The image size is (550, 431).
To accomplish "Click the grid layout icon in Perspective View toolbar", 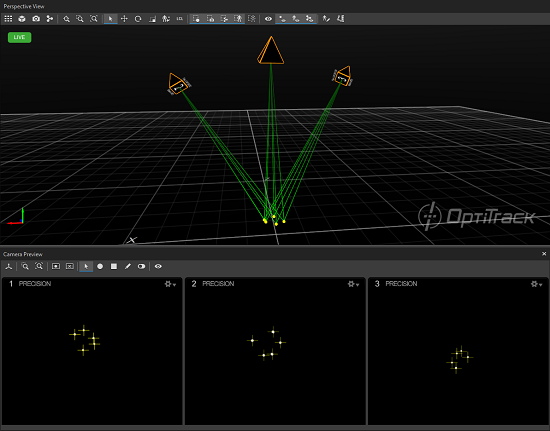I will tap(8, 19).
